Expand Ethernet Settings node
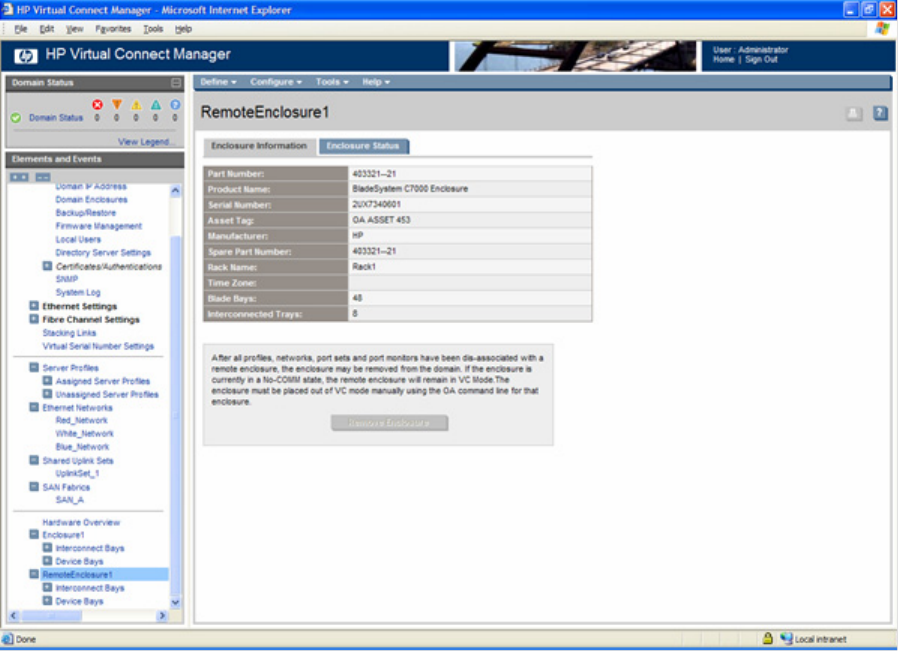 pyautogui.click(x=34, y=306)
